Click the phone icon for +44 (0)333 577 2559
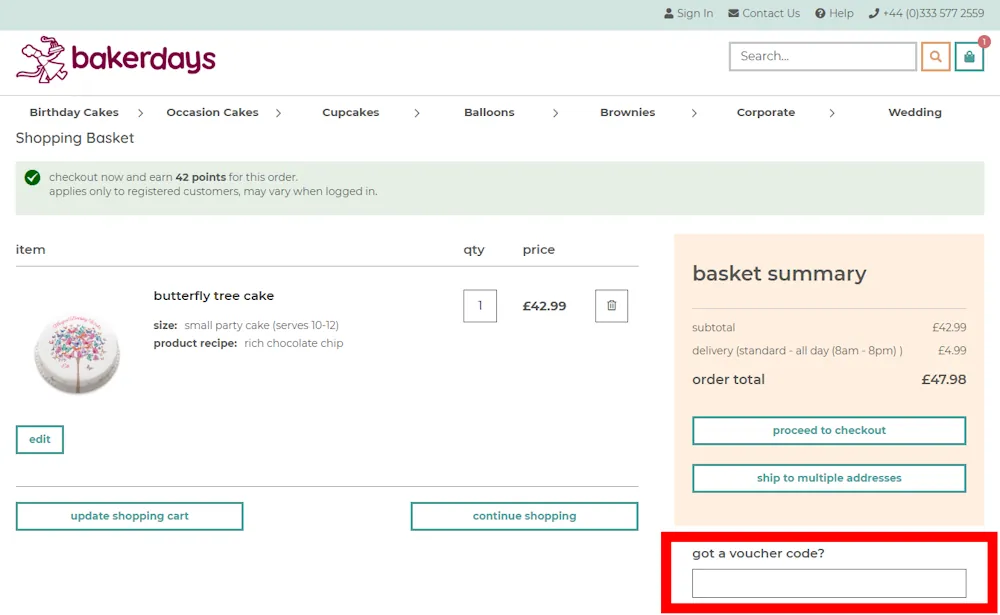Screen dimensions: 1000x615 point(874,13)
